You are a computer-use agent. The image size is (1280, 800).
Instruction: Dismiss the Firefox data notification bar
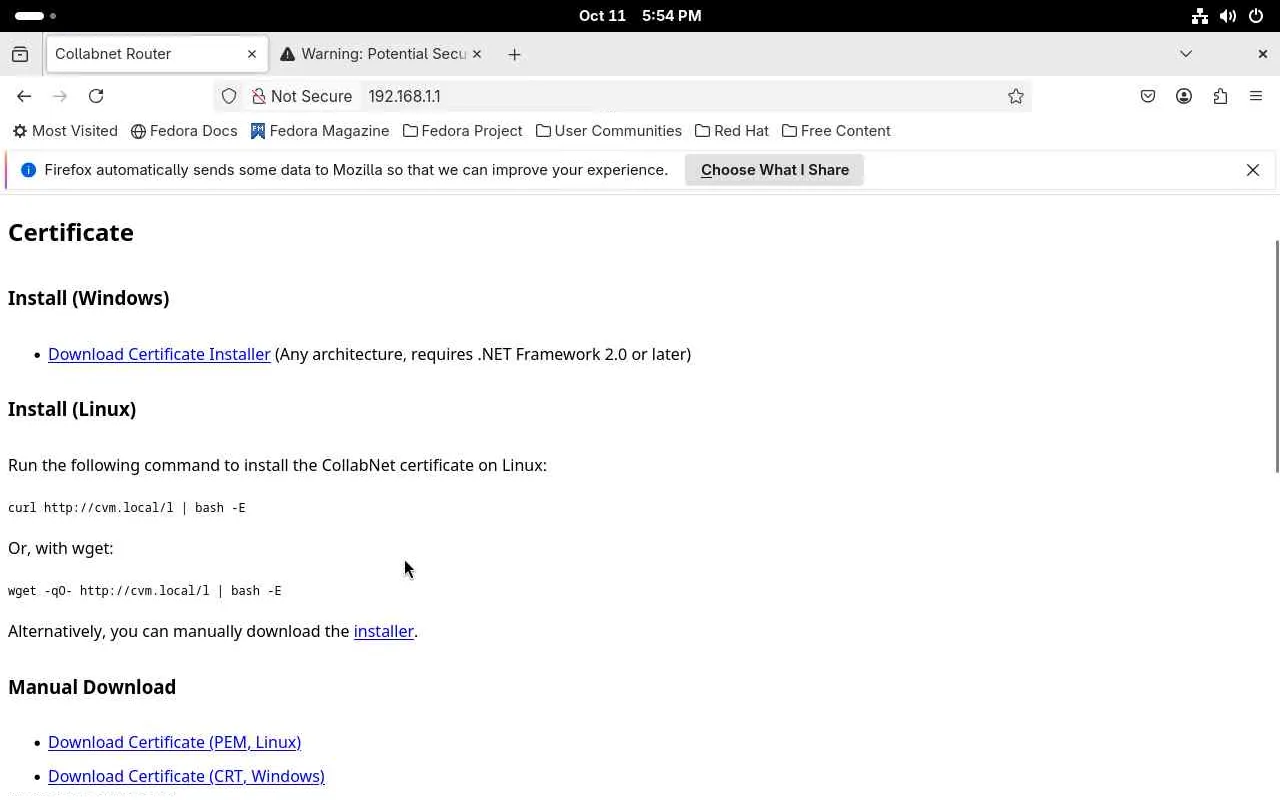1253,170
